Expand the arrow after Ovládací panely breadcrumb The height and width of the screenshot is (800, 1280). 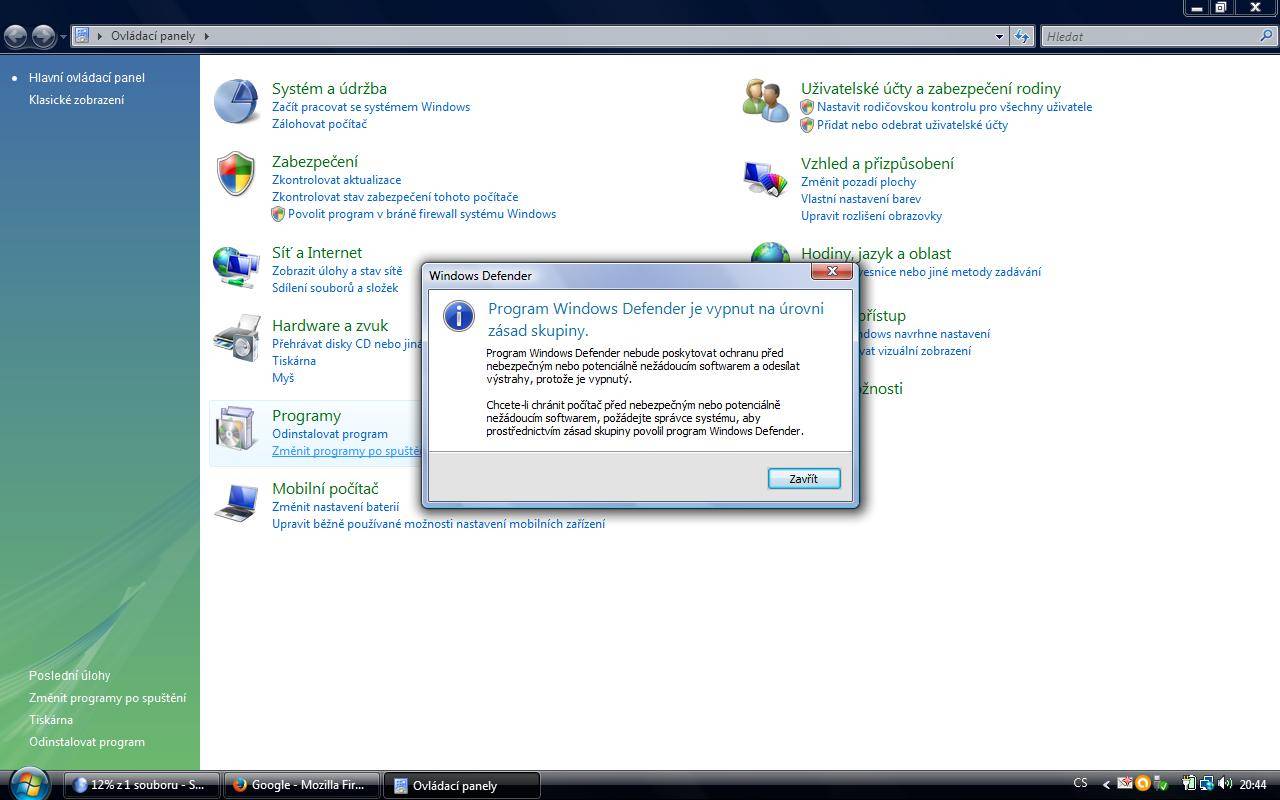(x=207, y=36)
